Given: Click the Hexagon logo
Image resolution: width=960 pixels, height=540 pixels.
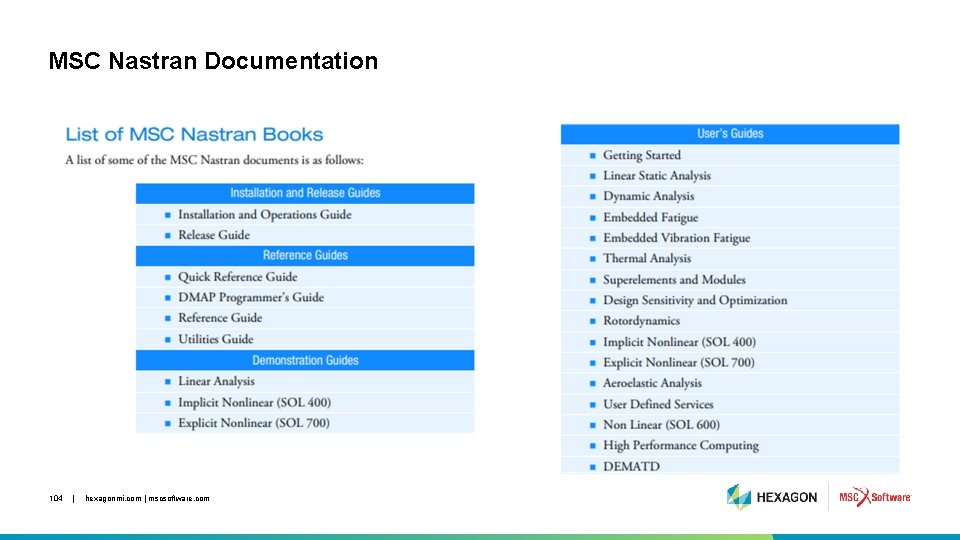Looking at the screenshot, I should coord(772,497).
